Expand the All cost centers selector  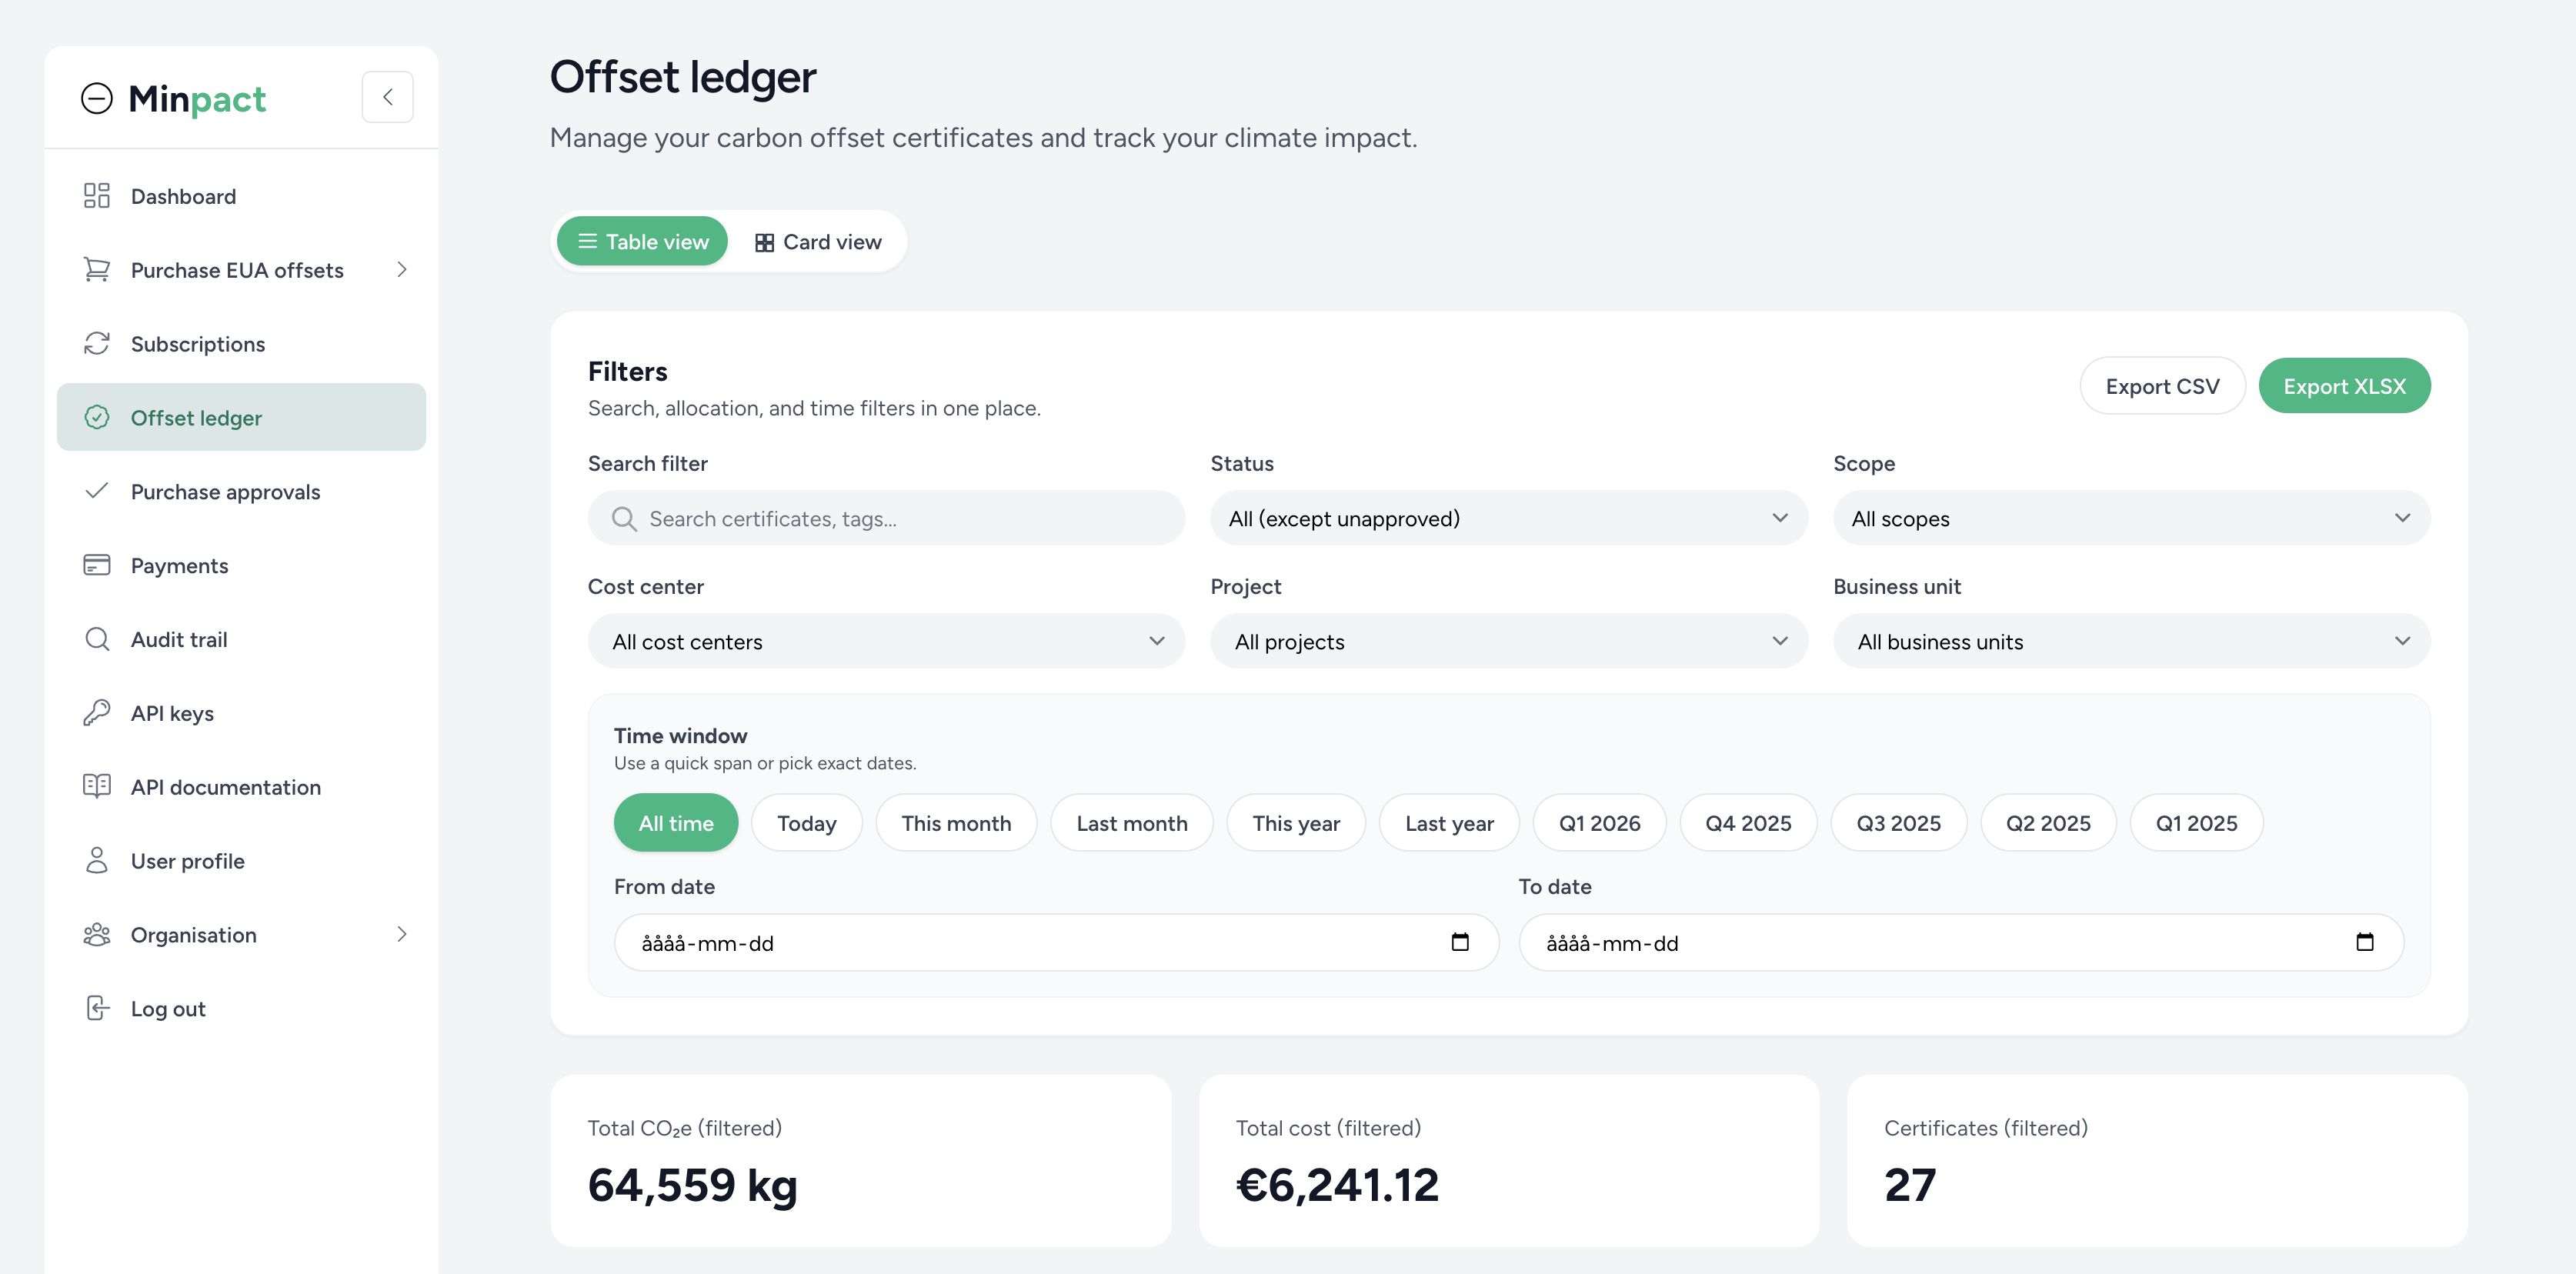tap(886, 641)
